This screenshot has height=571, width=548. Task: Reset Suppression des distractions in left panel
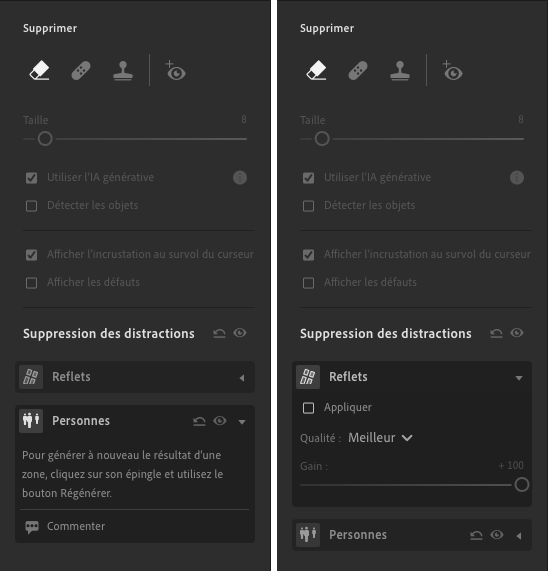(x=219, y=333)
